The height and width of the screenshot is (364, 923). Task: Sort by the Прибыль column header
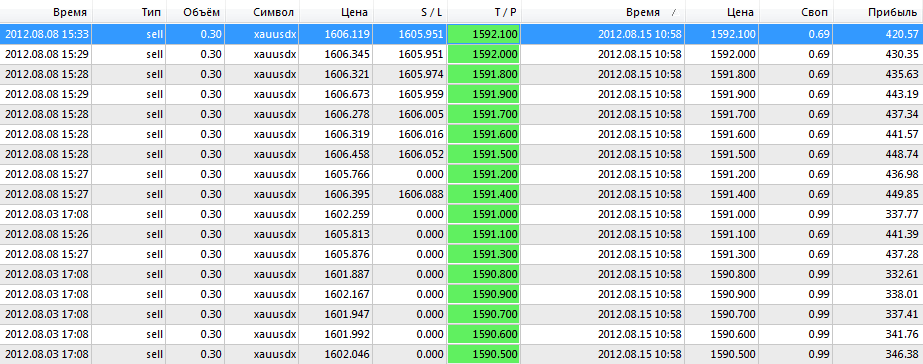click(x=878, y=12)
